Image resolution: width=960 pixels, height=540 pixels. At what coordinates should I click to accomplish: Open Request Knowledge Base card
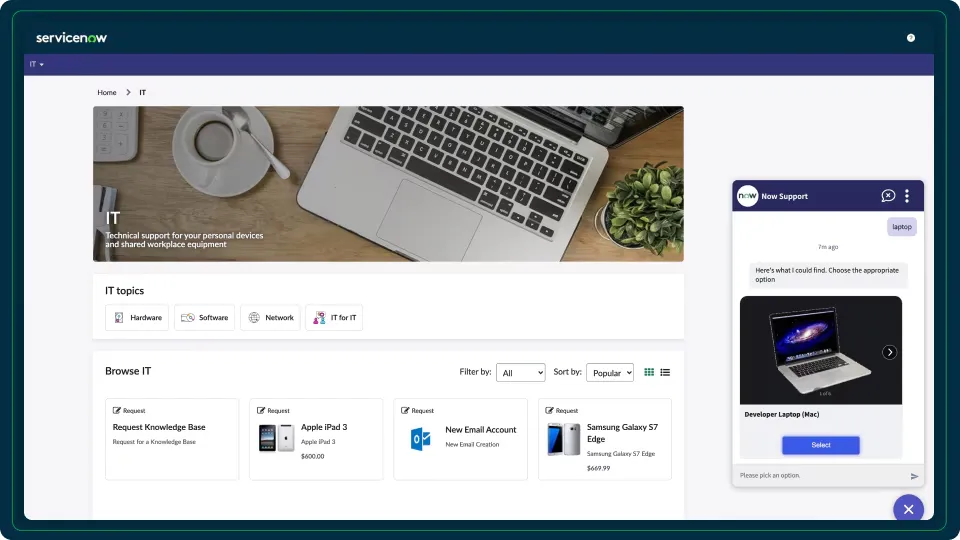coord(172,439)
